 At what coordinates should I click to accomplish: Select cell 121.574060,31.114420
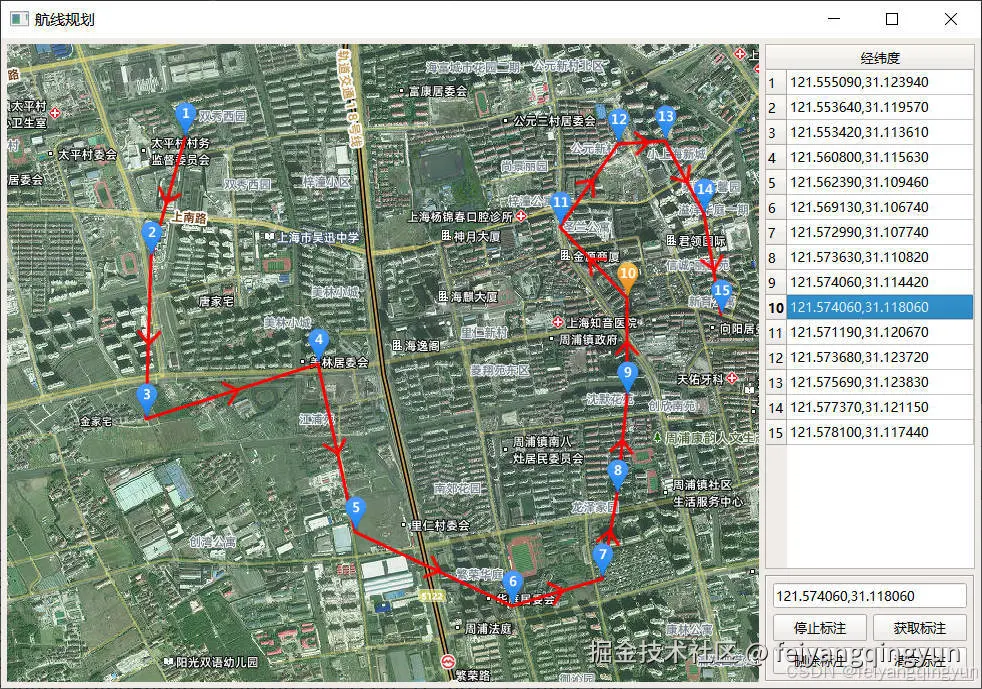pyautogui.click(x=880, y=282)
